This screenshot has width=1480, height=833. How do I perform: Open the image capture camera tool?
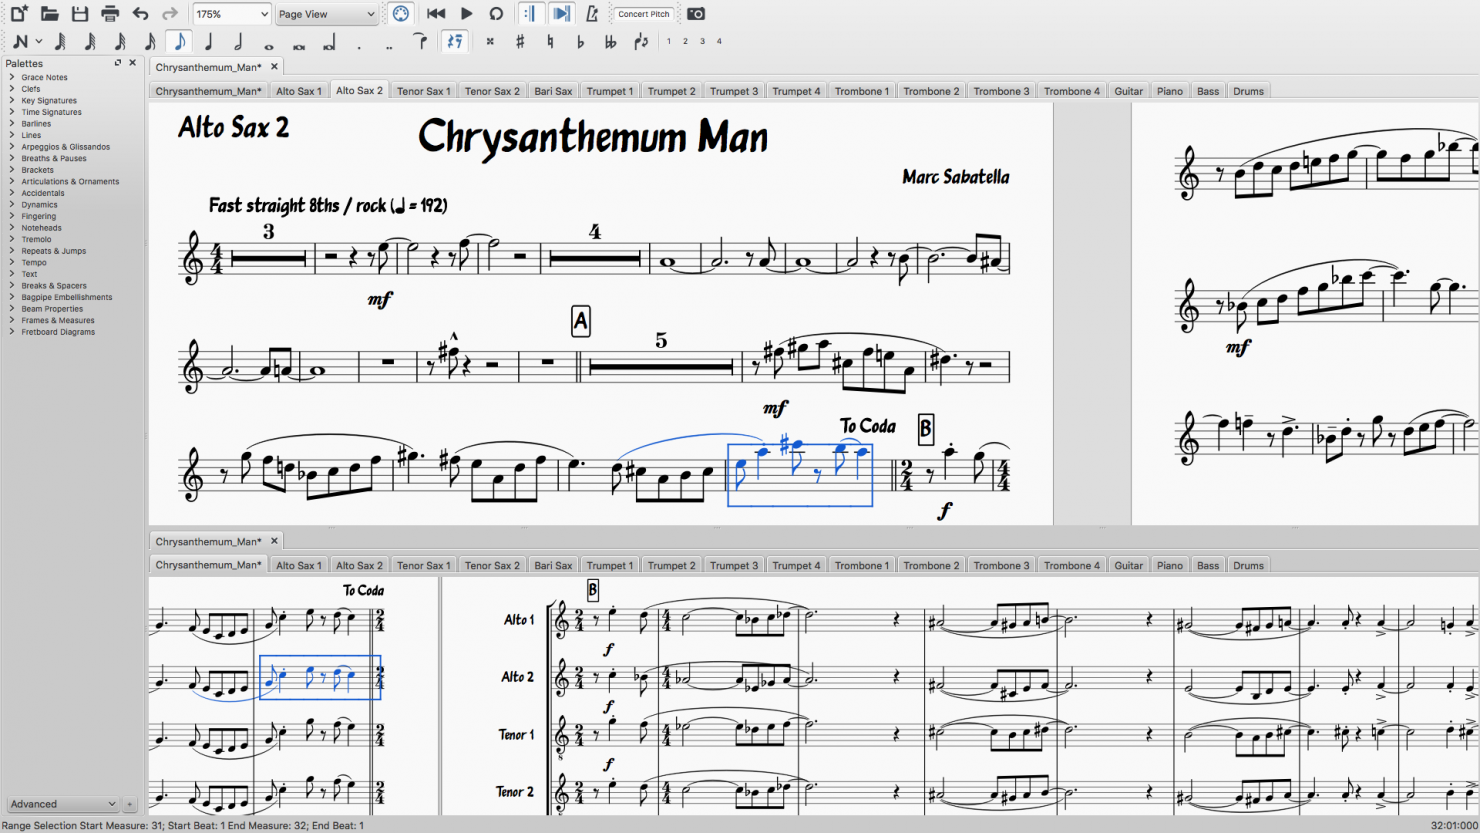695,14
